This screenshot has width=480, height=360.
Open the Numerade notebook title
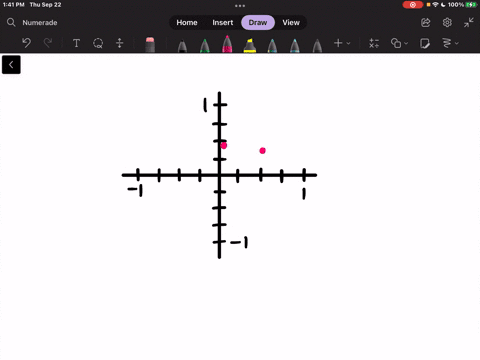point(40,23)
